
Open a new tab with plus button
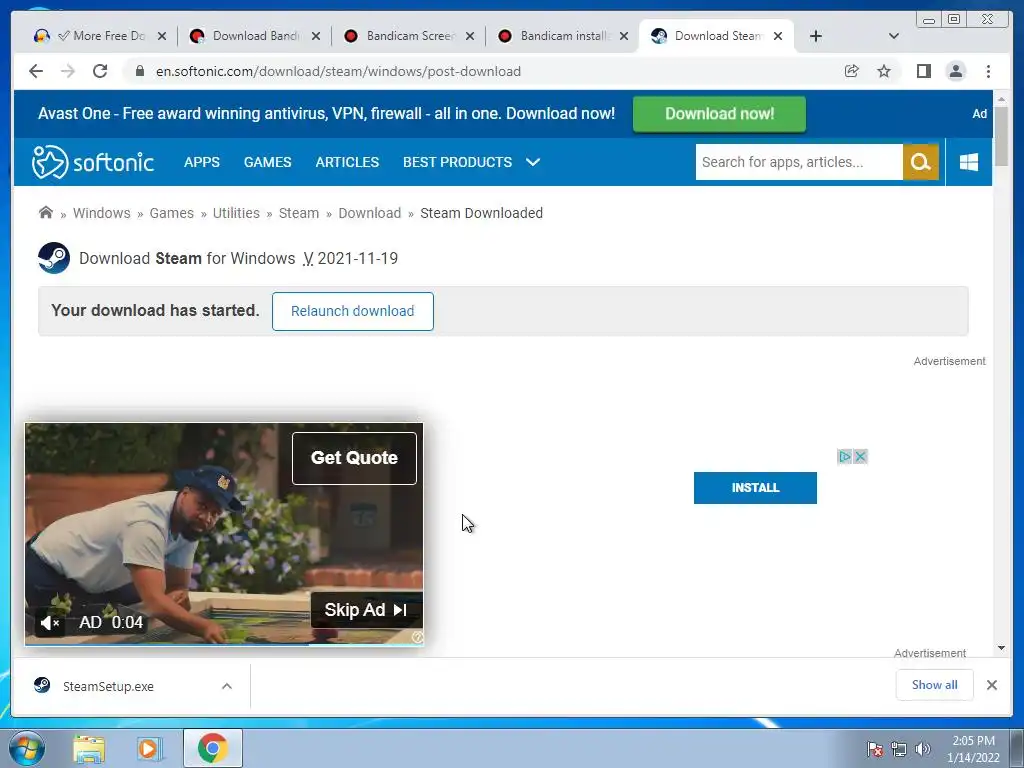[x=816, y=36]
